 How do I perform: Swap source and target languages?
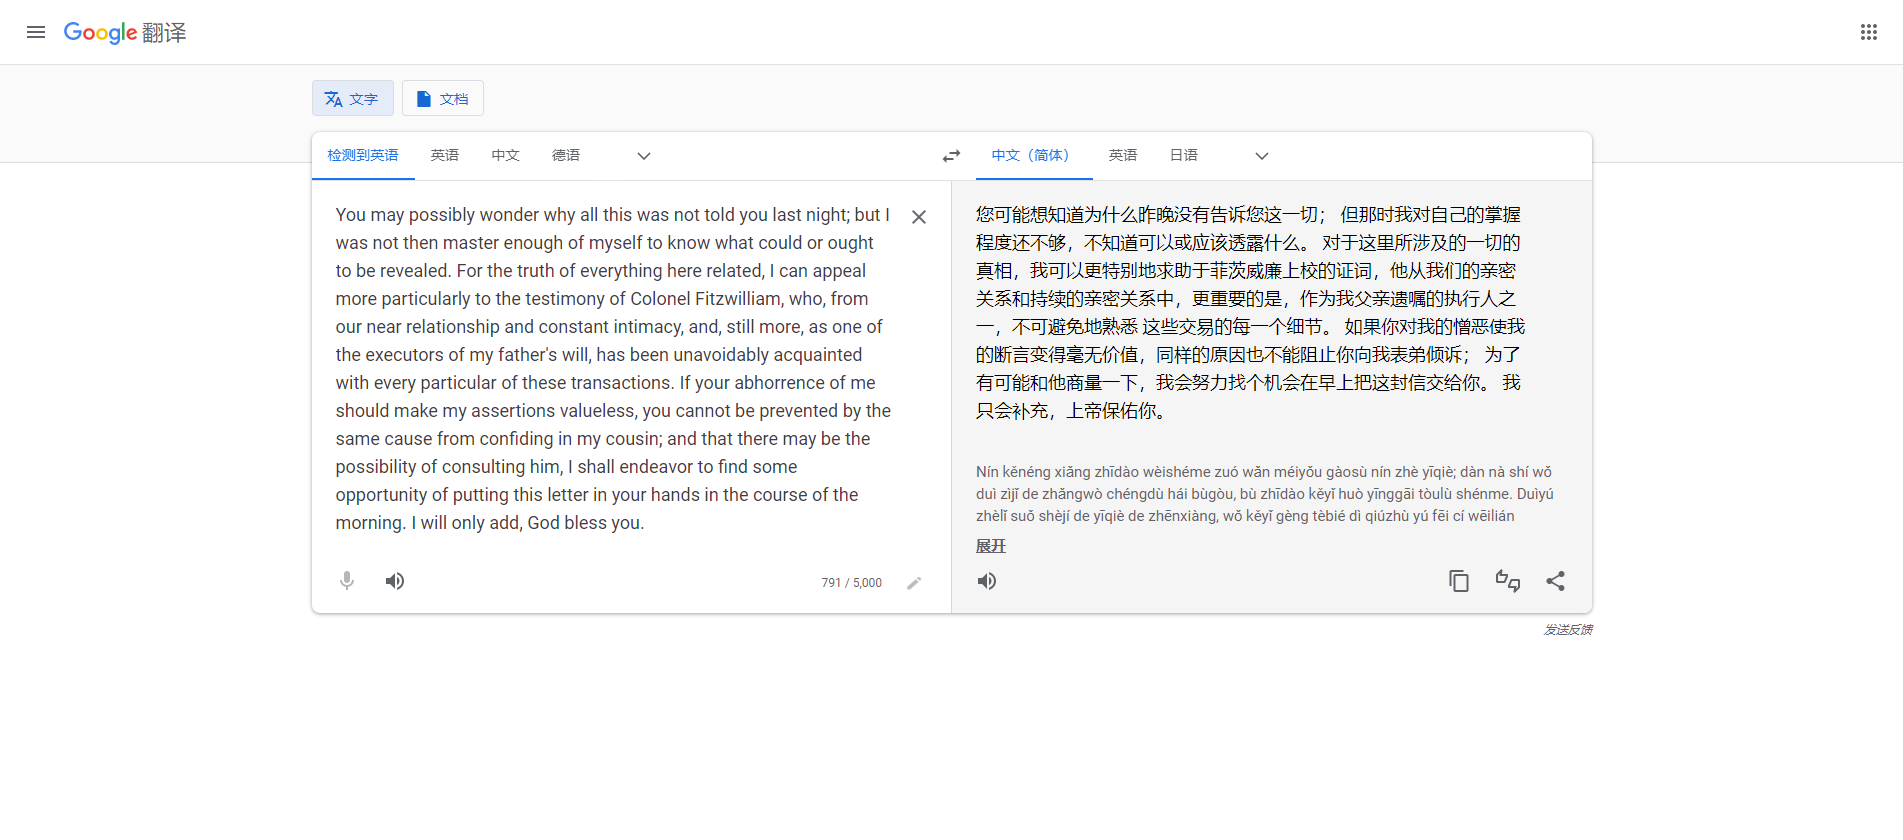[x=951, y=156]
